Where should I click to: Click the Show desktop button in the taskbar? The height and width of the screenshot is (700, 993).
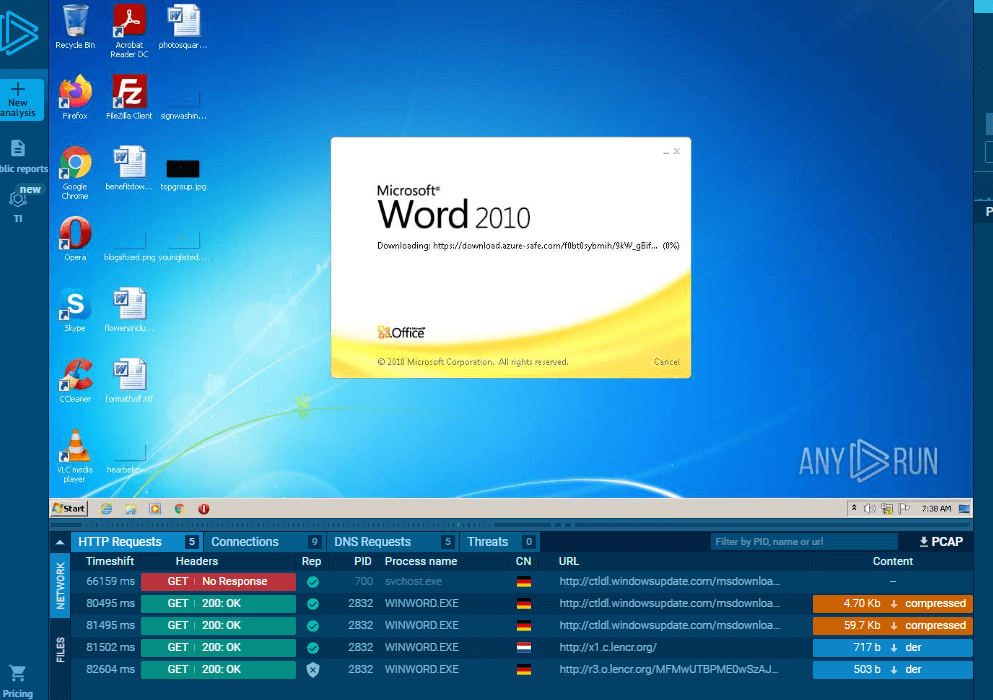(x=965, y=509)
